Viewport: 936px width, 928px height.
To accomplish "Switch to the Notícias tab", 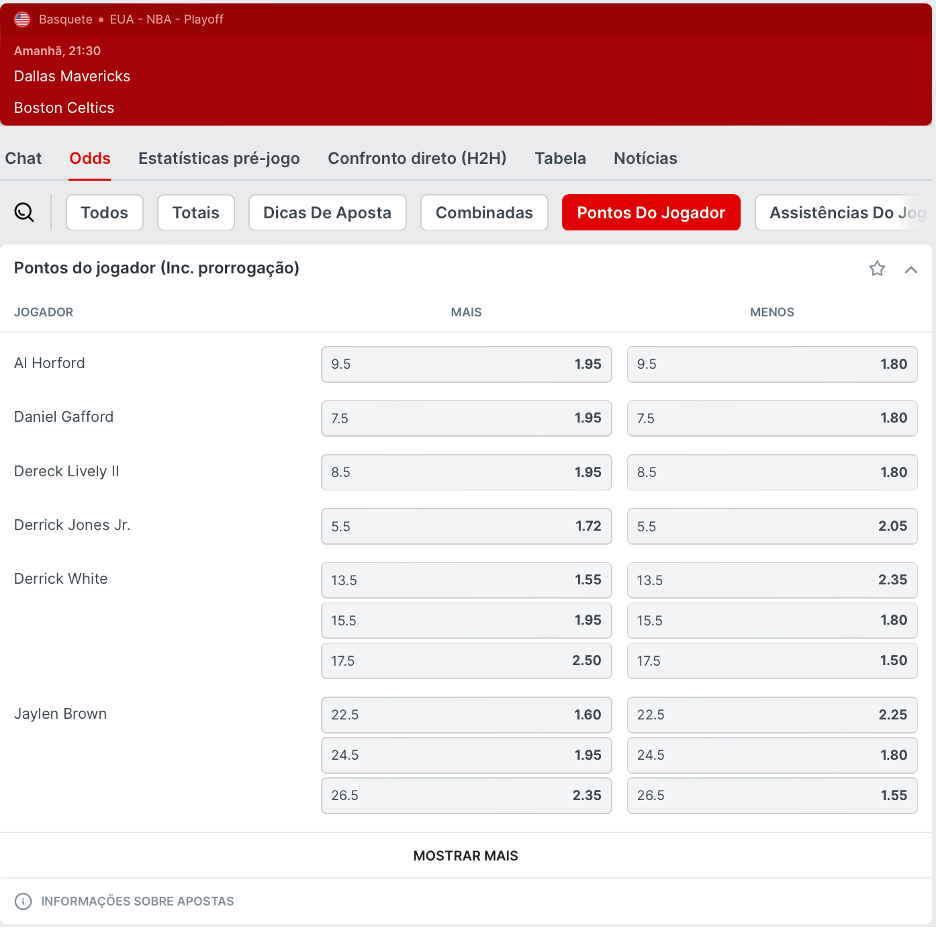I will 645,158.
